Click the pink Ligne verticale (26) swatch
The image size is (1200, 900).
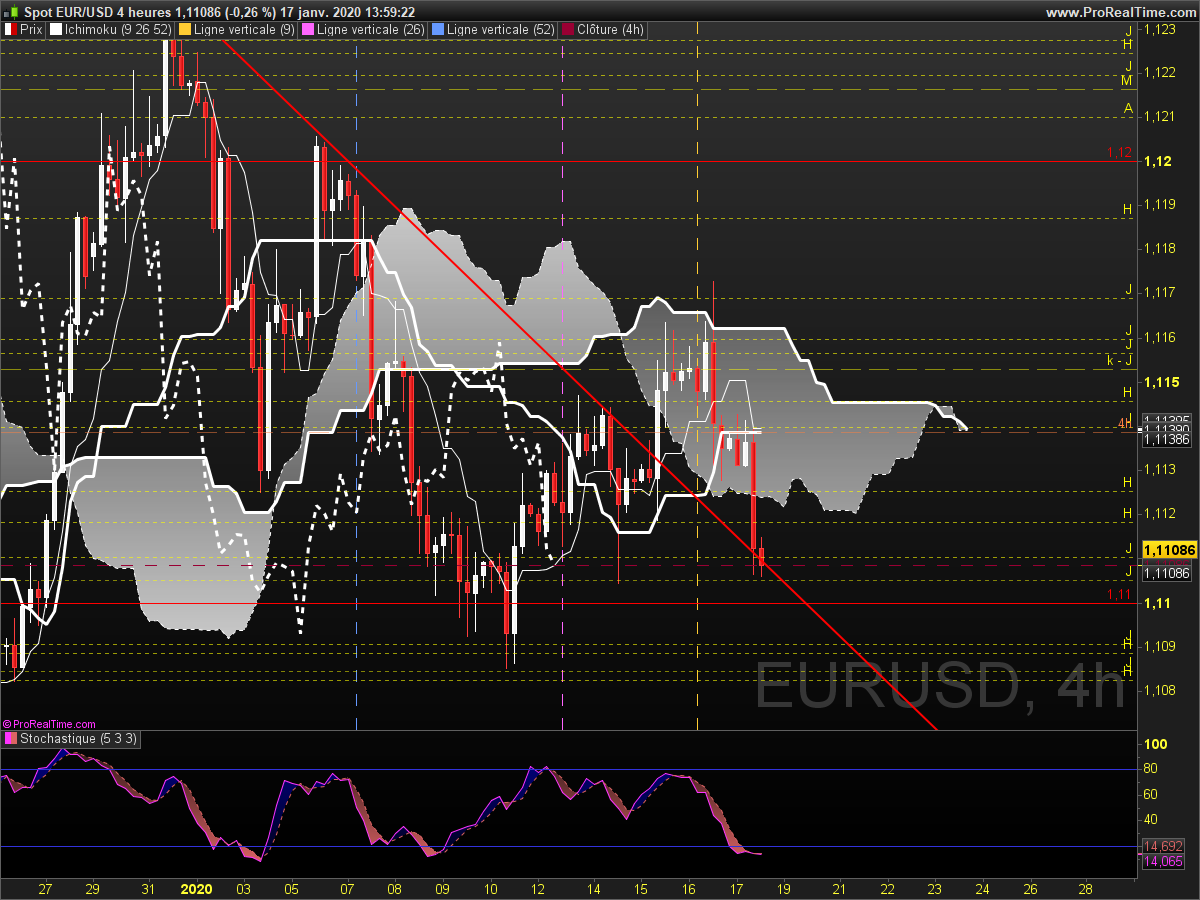(306, 30)
